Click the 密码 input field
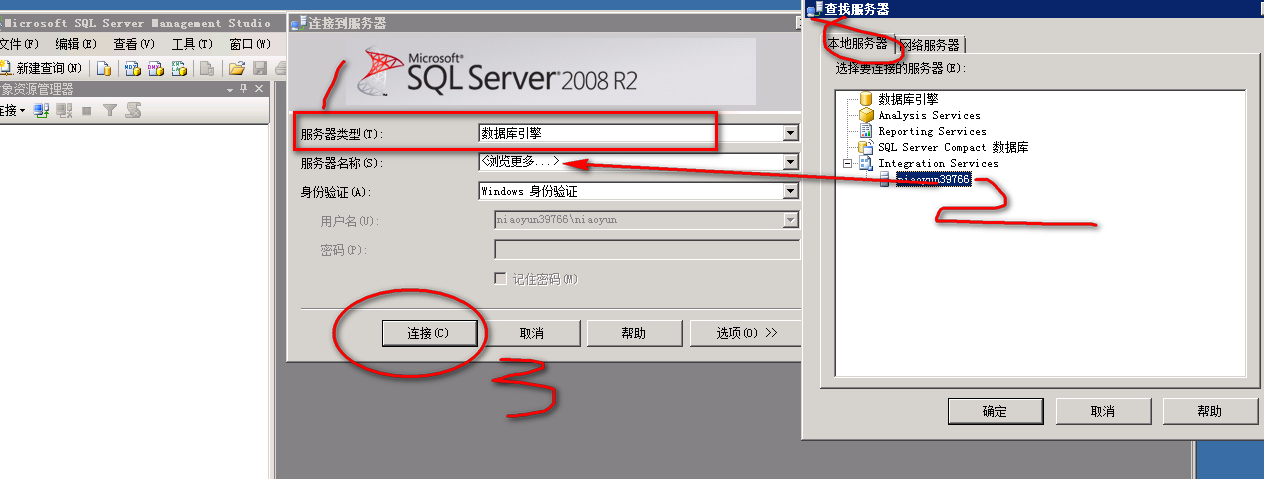The height and width of the screenshot is (479, 1264). click(646, 249)
